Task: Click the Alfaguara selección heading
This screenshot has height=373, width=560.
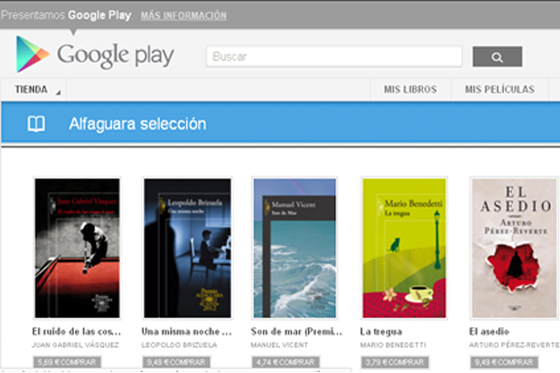Action: click(138, 124)
